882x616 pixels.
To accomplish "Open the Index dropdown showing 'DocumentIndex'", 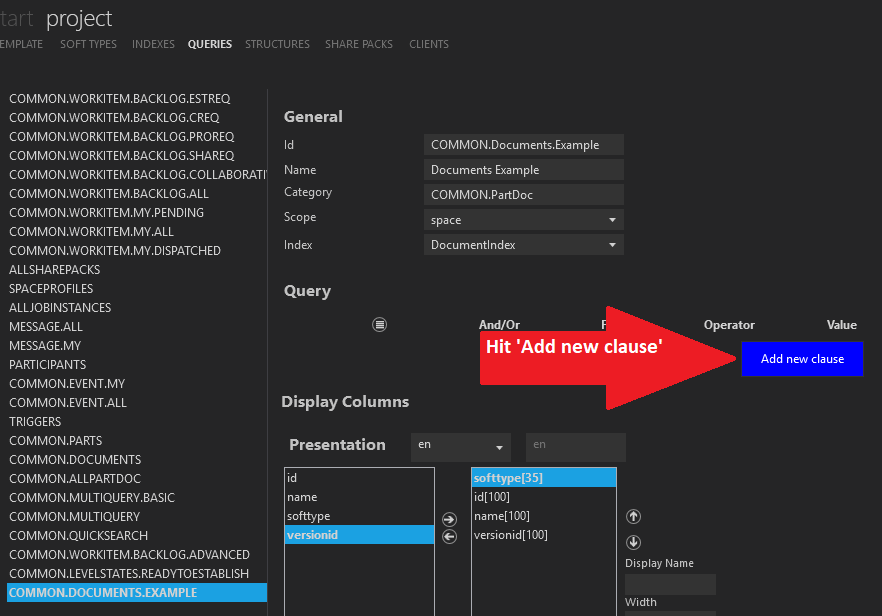I will (523, 244).
